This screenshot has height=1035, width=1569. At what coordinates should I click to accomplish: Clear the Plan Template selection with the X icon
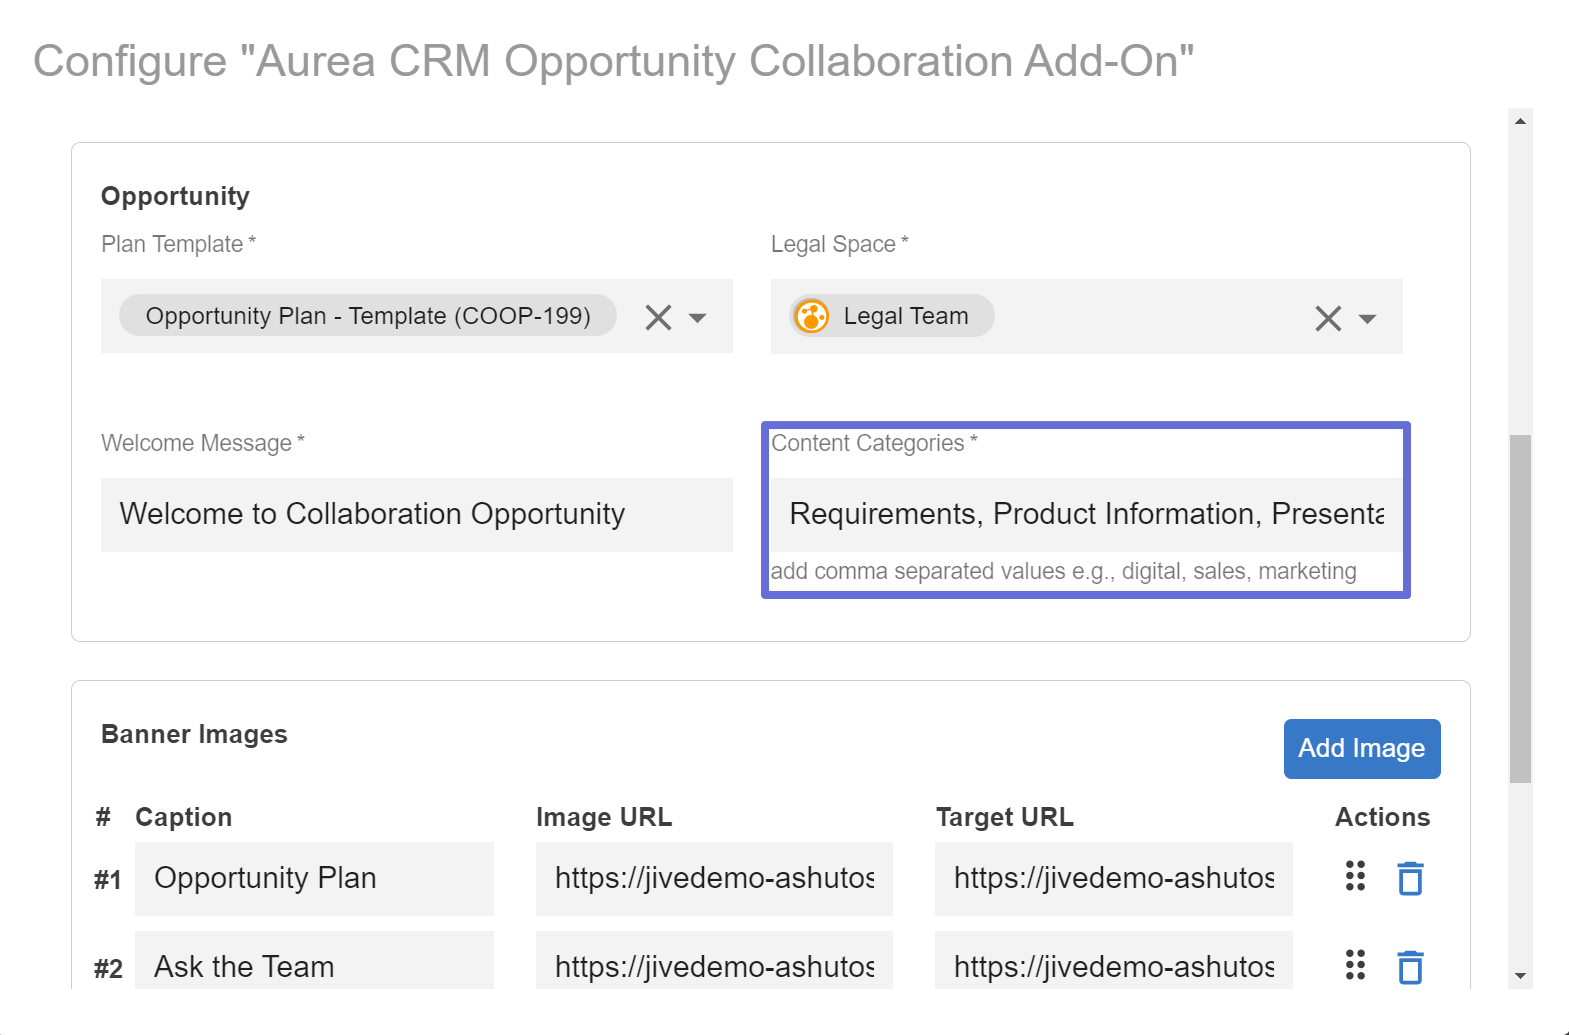coord(658,317)
